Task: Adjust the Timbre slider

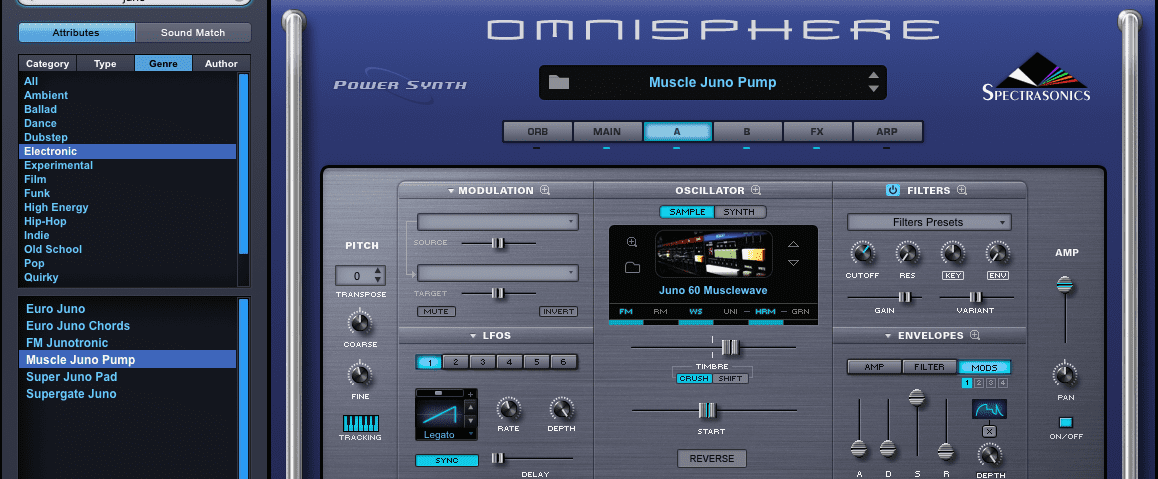Action: tap(730, 347)
